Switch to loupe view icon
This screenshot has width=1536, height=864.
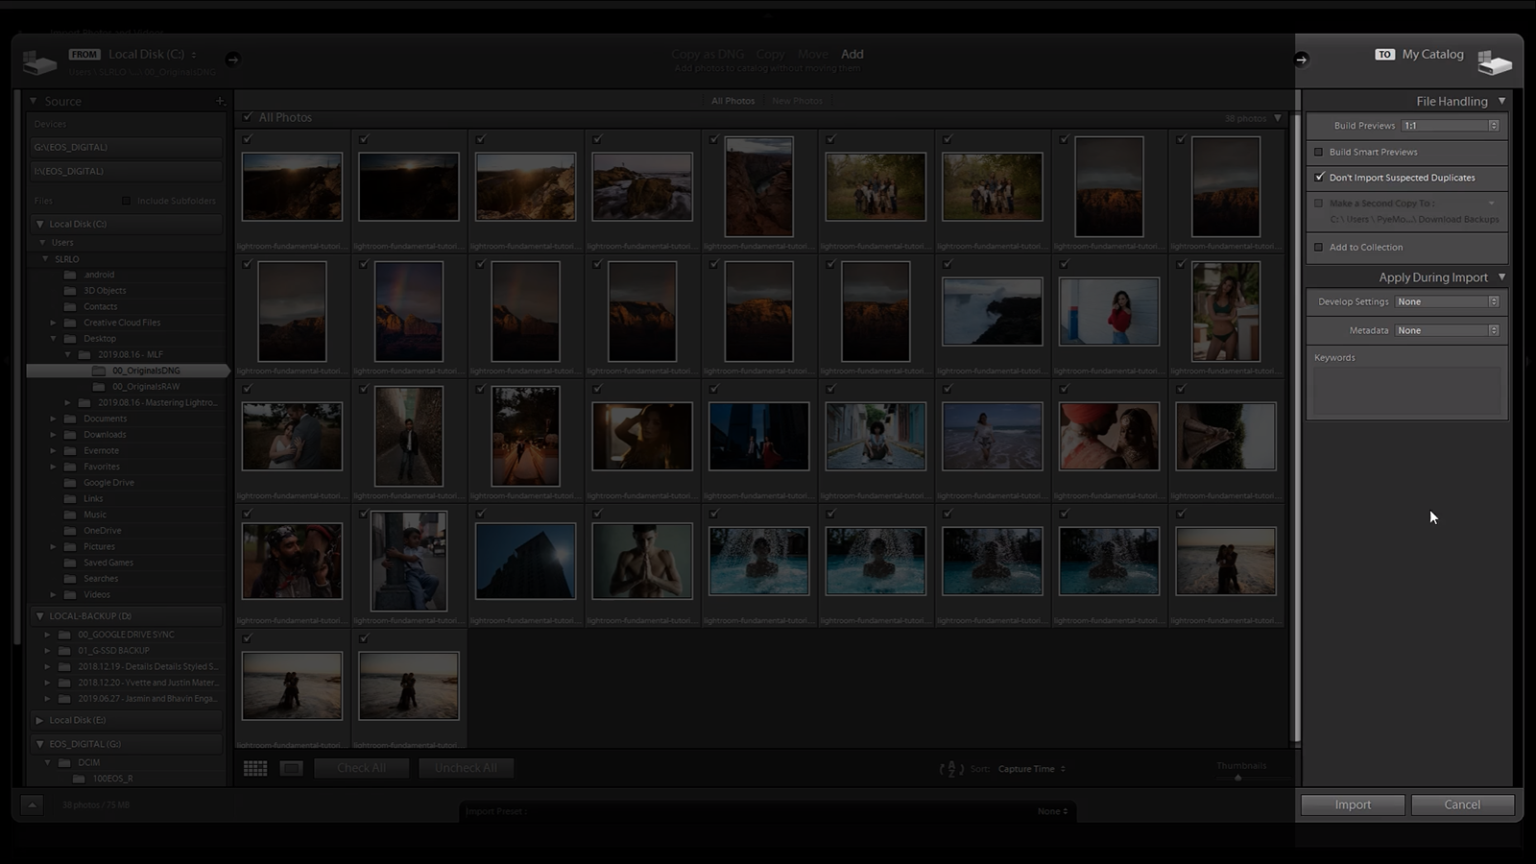tap(291, 768)
